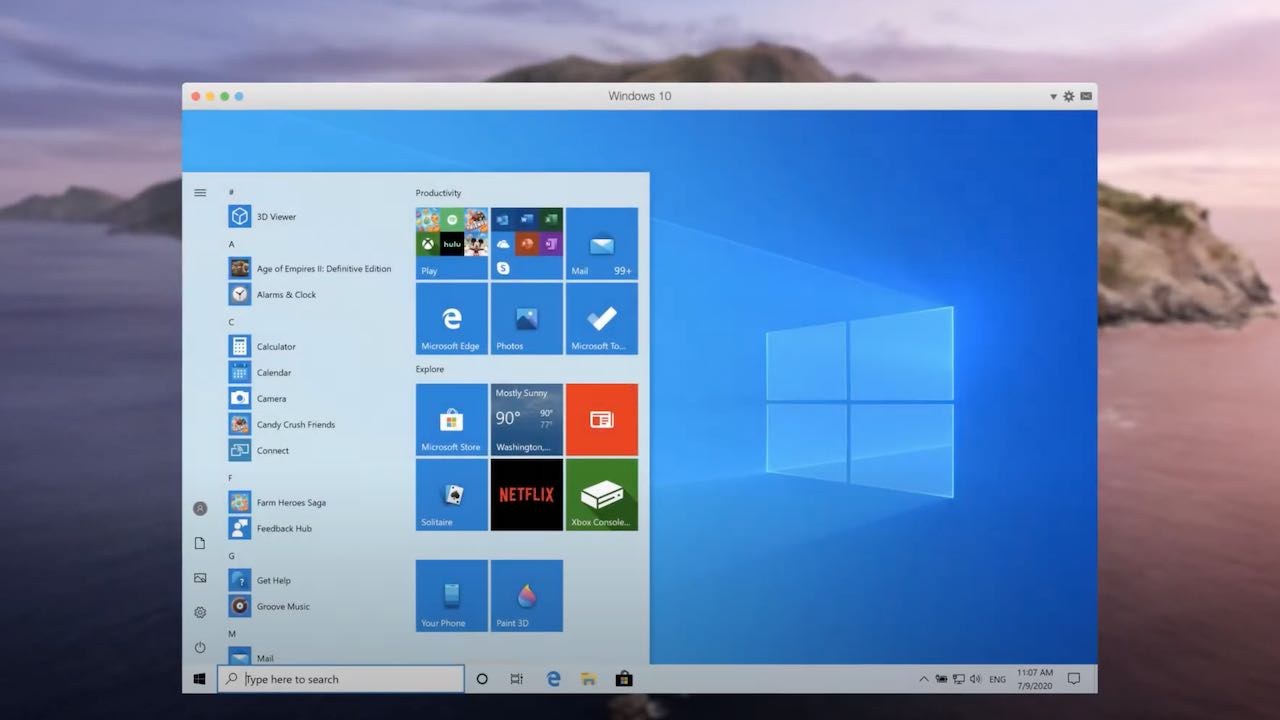Click the Explore group header
This screenshot has height=720, width=1280.
(x=430, y=369)
